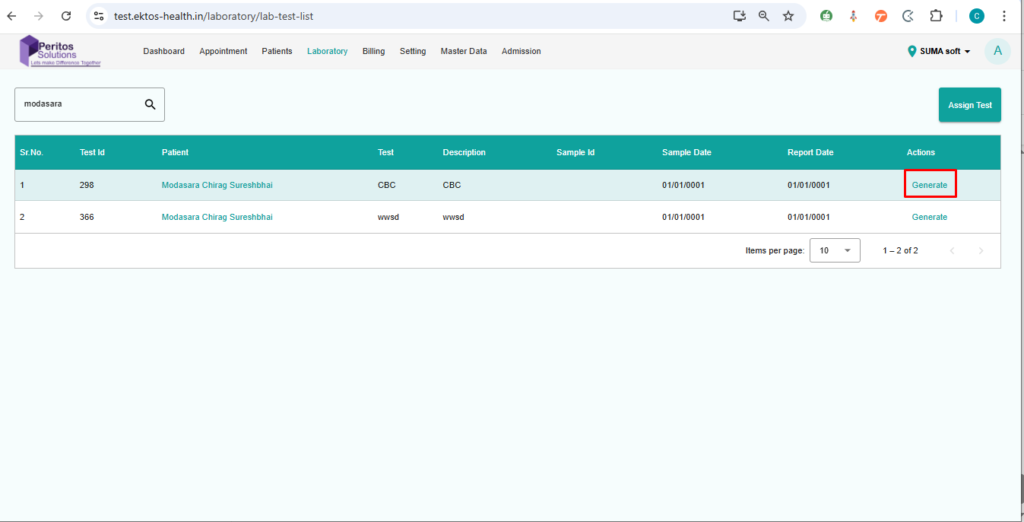1024x522 pixels.
Task: Click the Assign Test button
Action: [x=969, y=105]
